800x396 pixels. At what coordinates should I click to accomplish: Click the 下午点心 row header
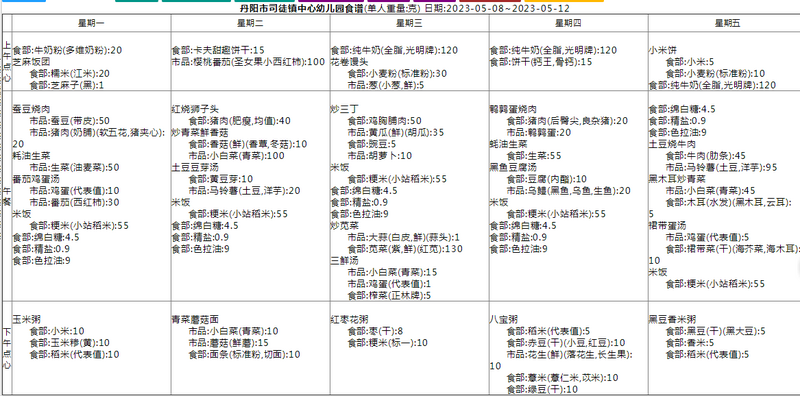[7, 348]
